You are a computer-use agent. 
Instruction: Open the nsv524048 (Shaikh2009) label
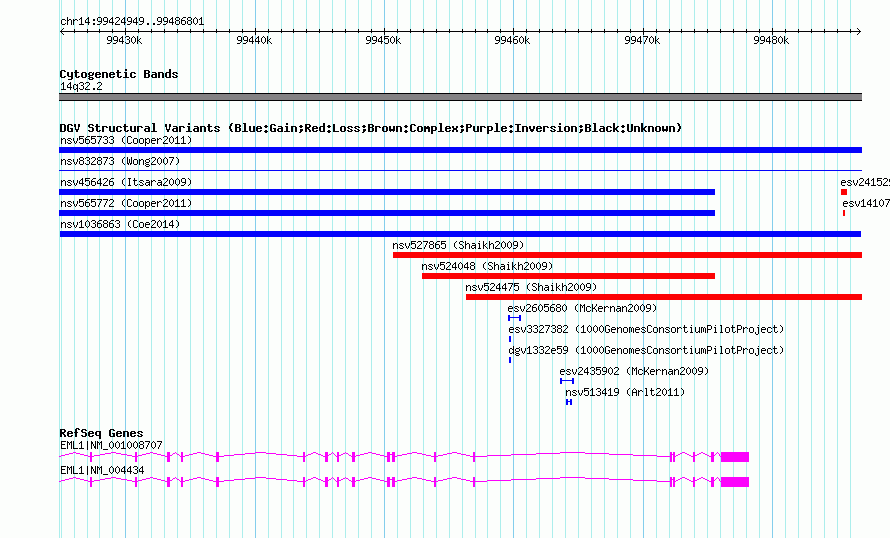click(x=487, y=266)
